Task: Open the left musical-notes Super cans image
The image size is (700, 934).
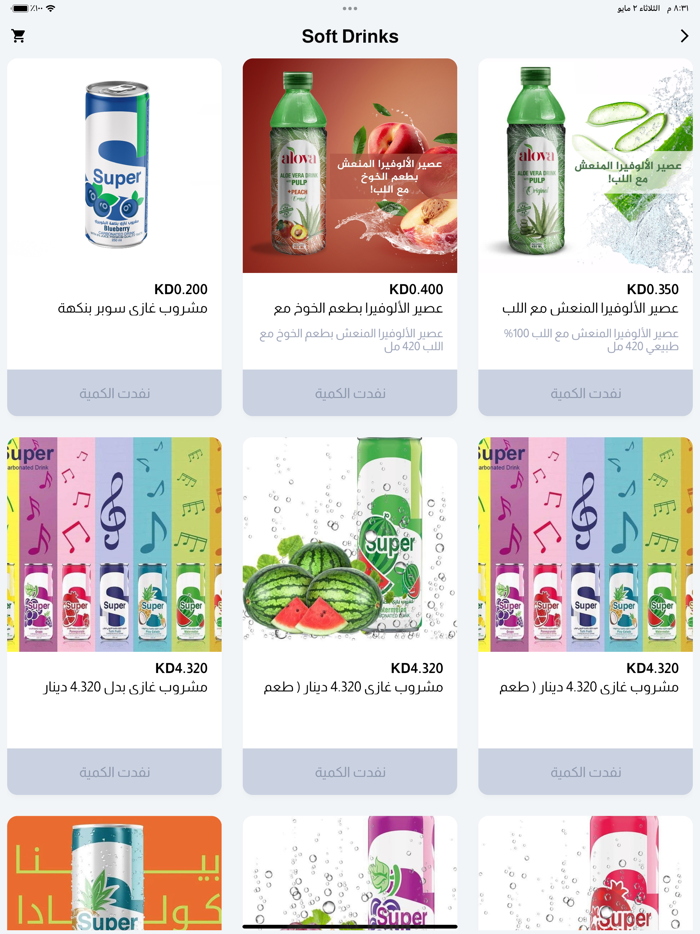Action: [114, 544]
